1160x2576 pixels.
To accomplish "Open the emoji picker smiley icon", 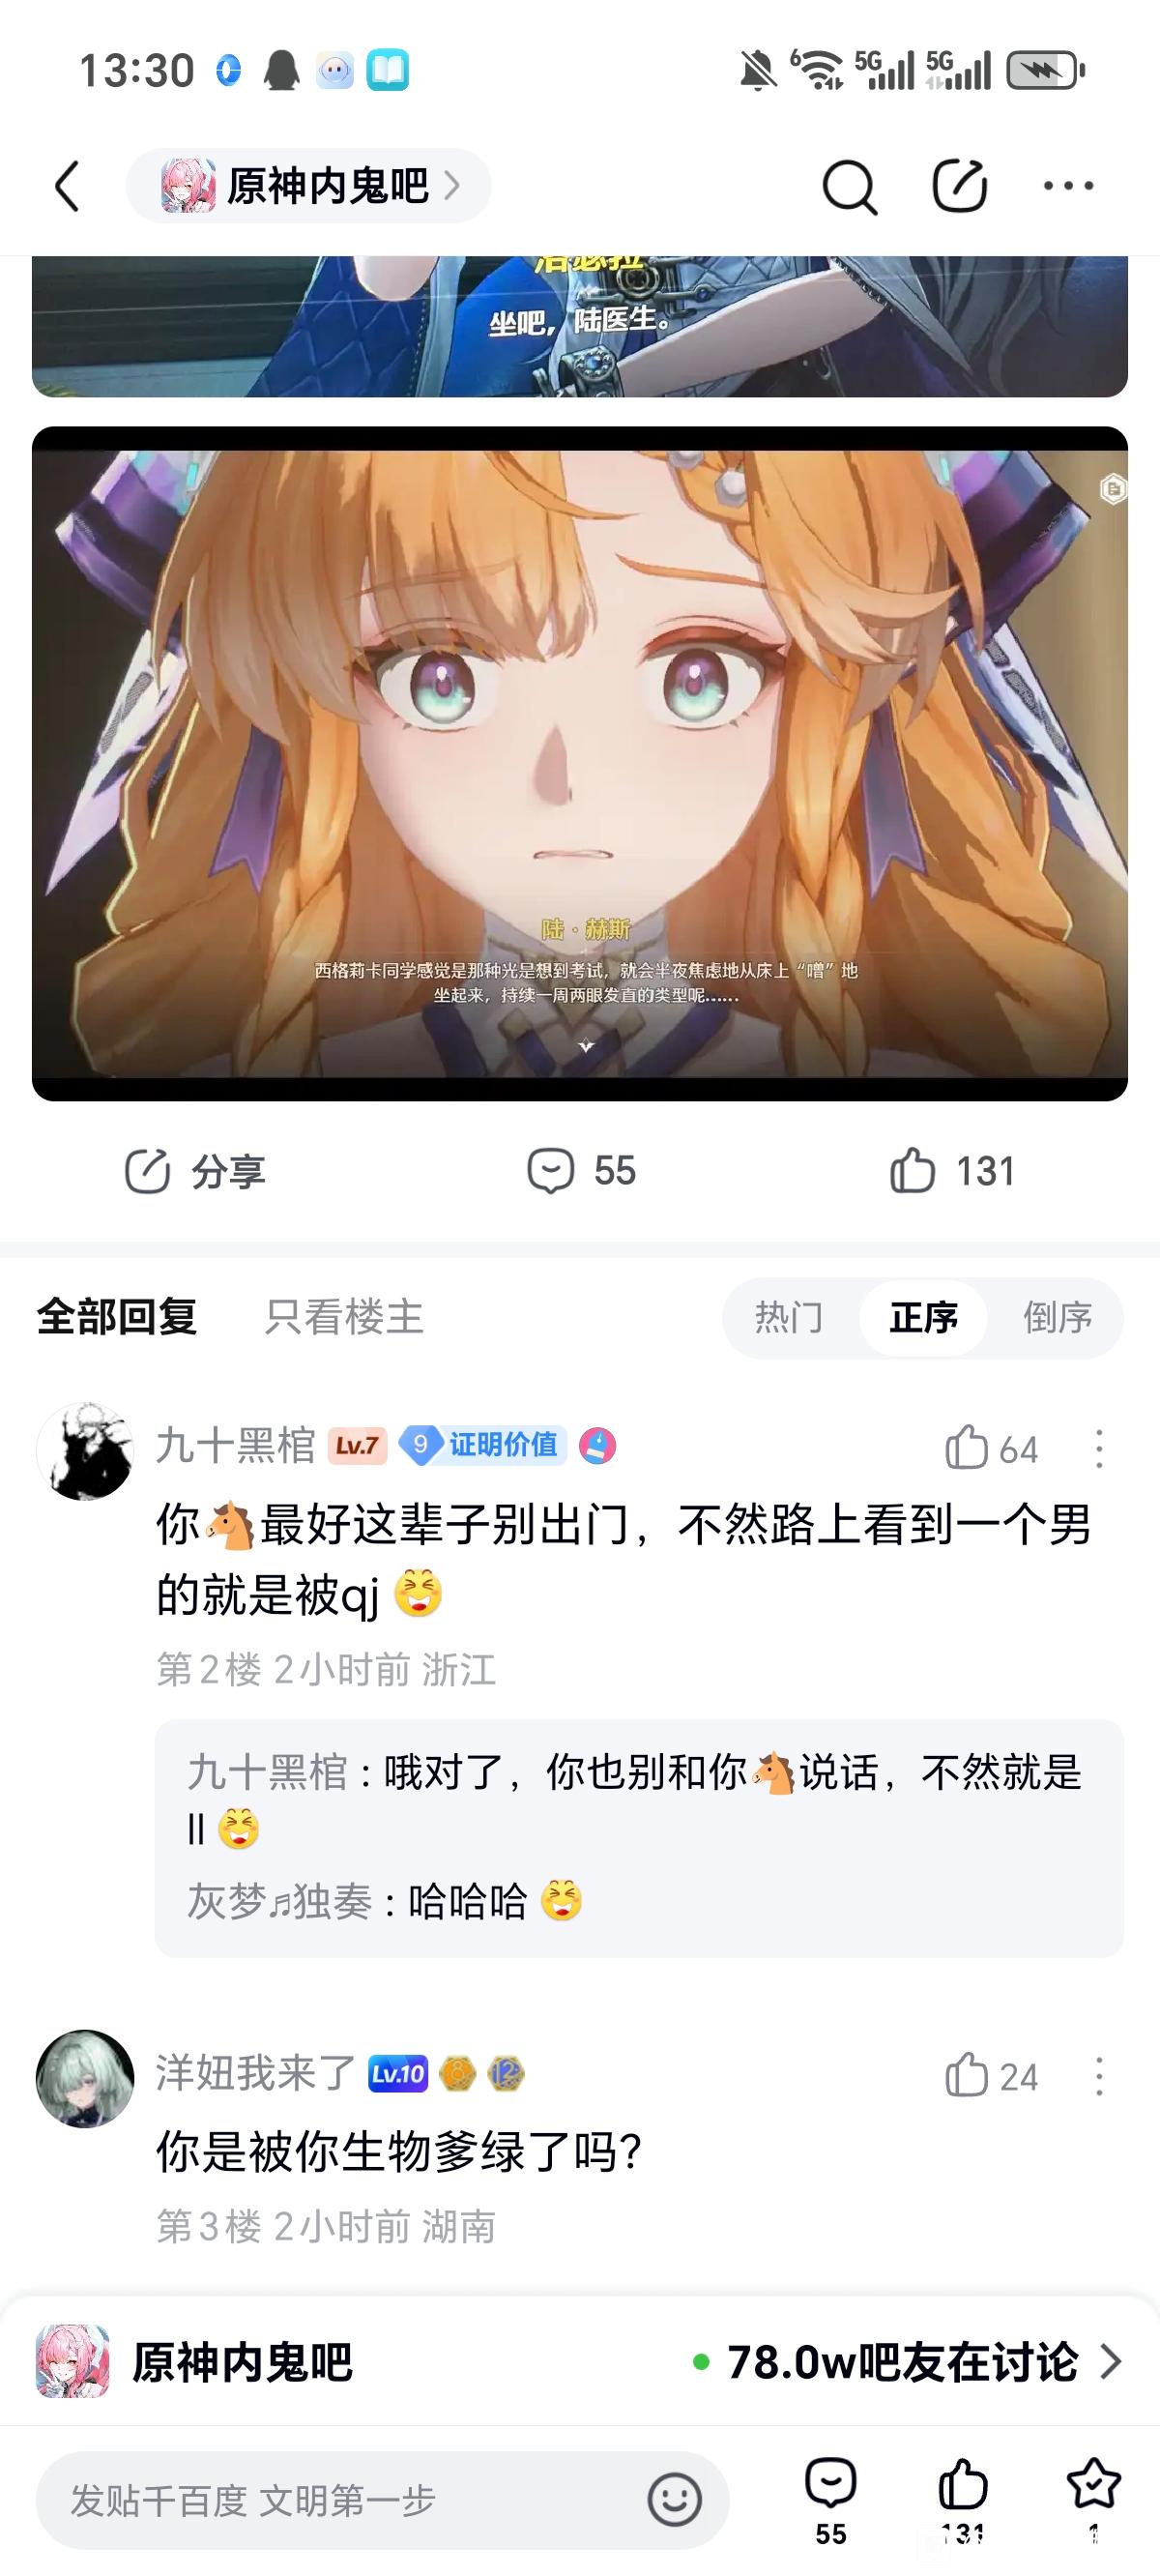I will pos(674,2499).
